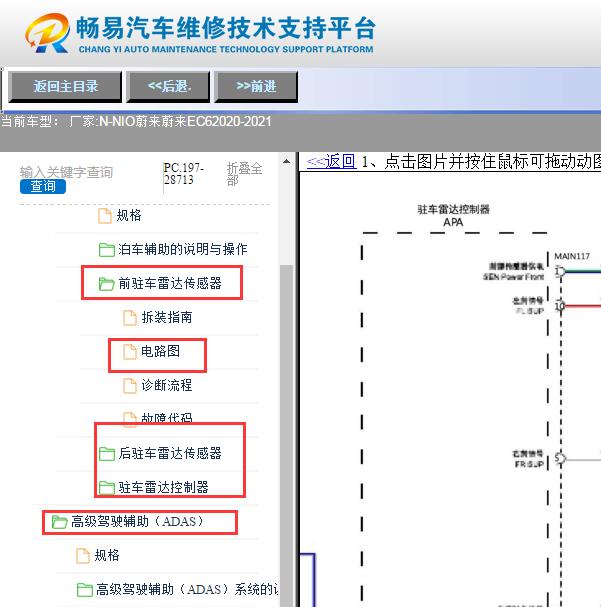Click the 返回主目录 button

(x=65, y=87)
